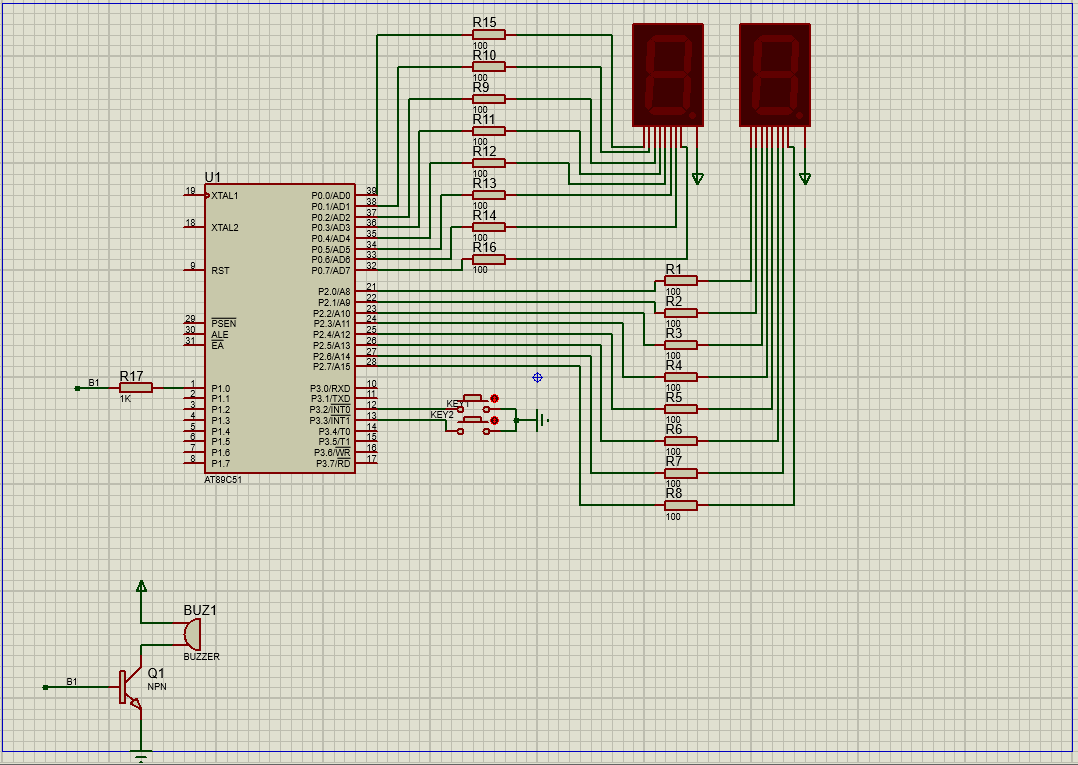Click the P3.7/RD pin label
This screenshot has height=765, width=1078.
pyautogui.click(x=333, y=464)
